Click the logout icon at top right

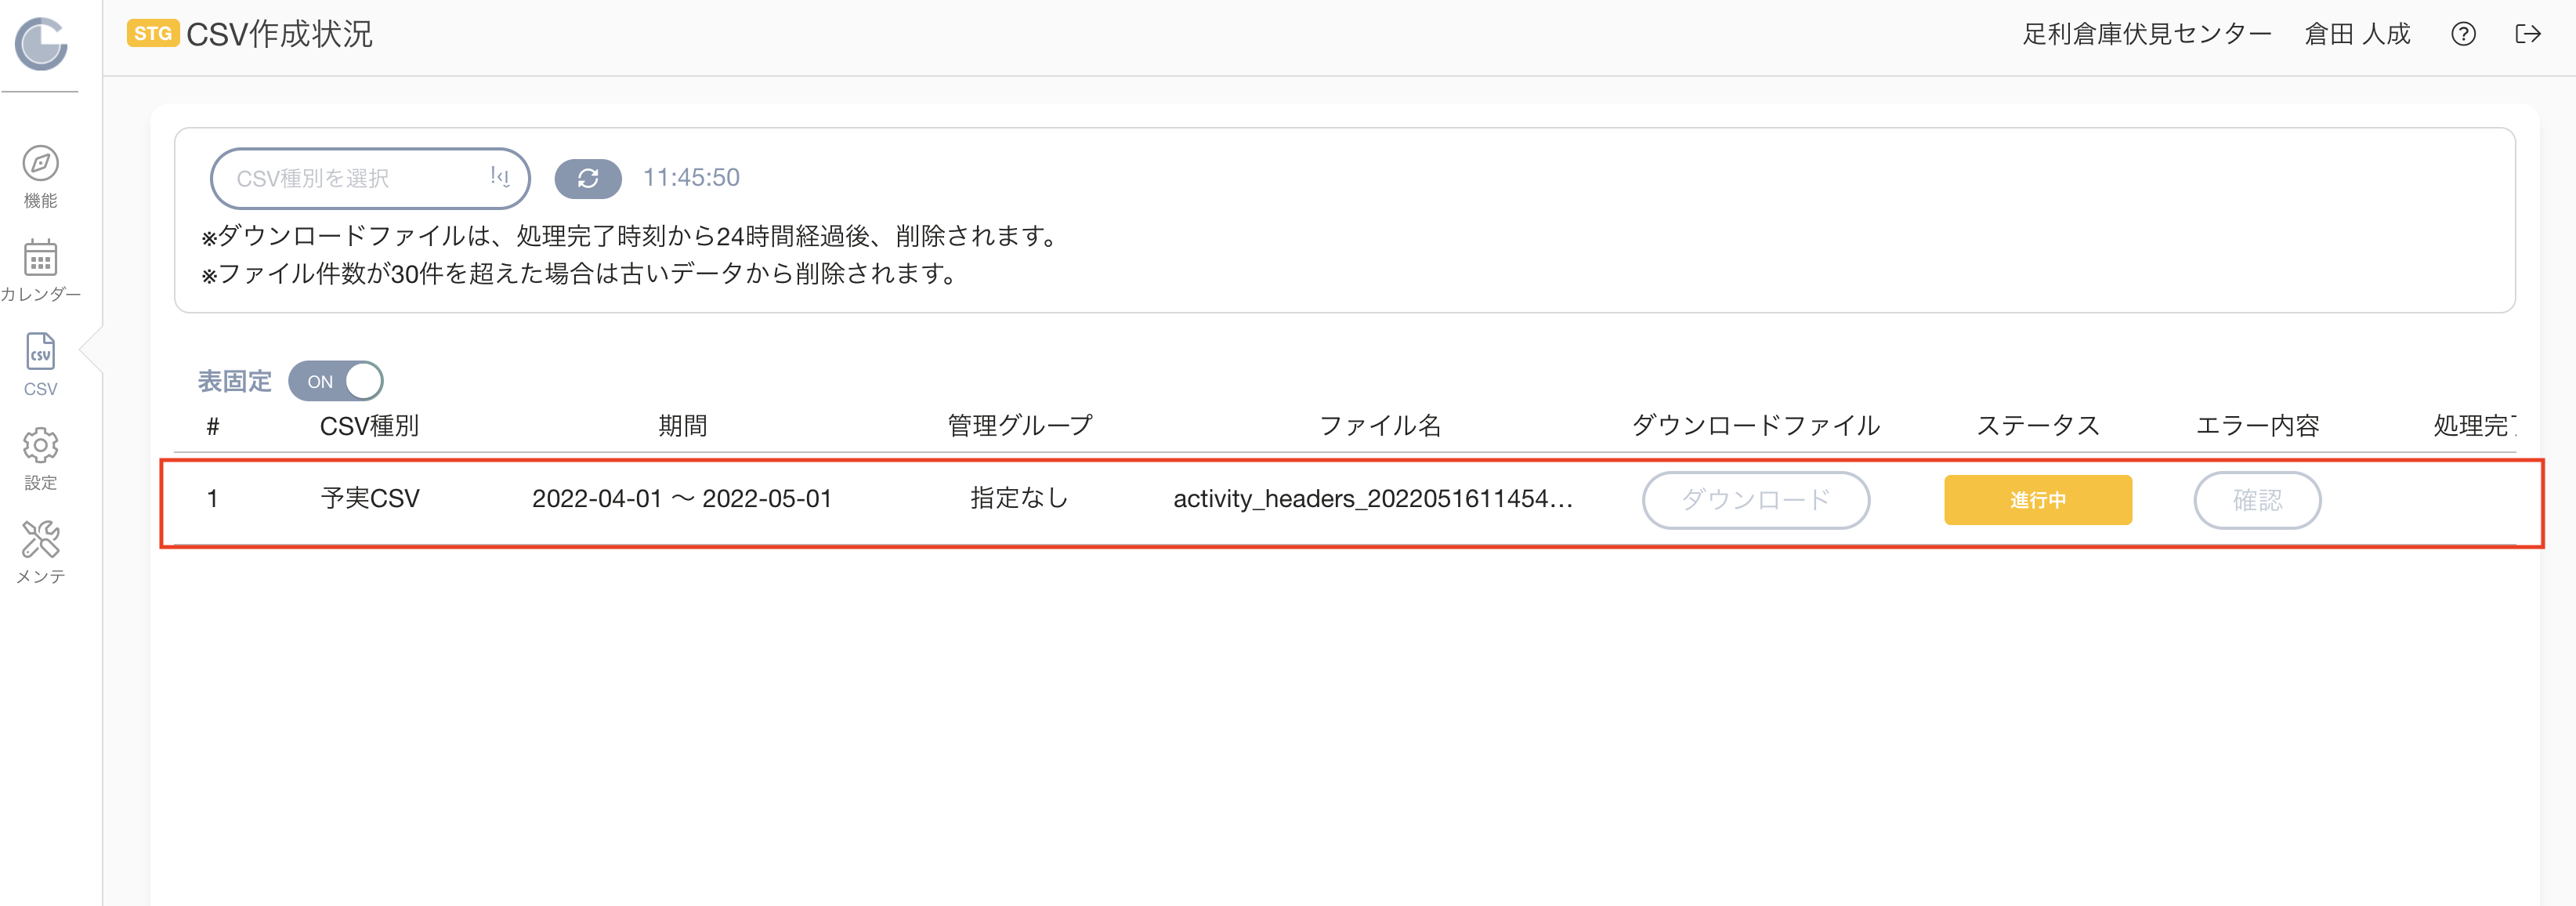2527,34
